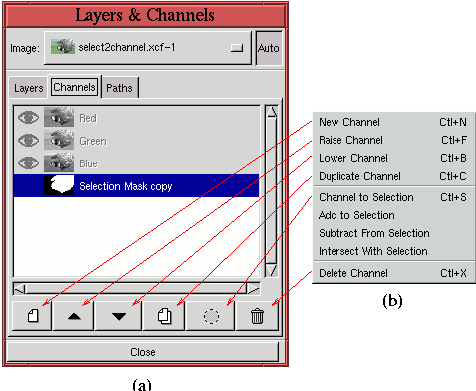Click the Blue channel name
The width and height of the screenshot is (476, 391).
pos(88,164)
